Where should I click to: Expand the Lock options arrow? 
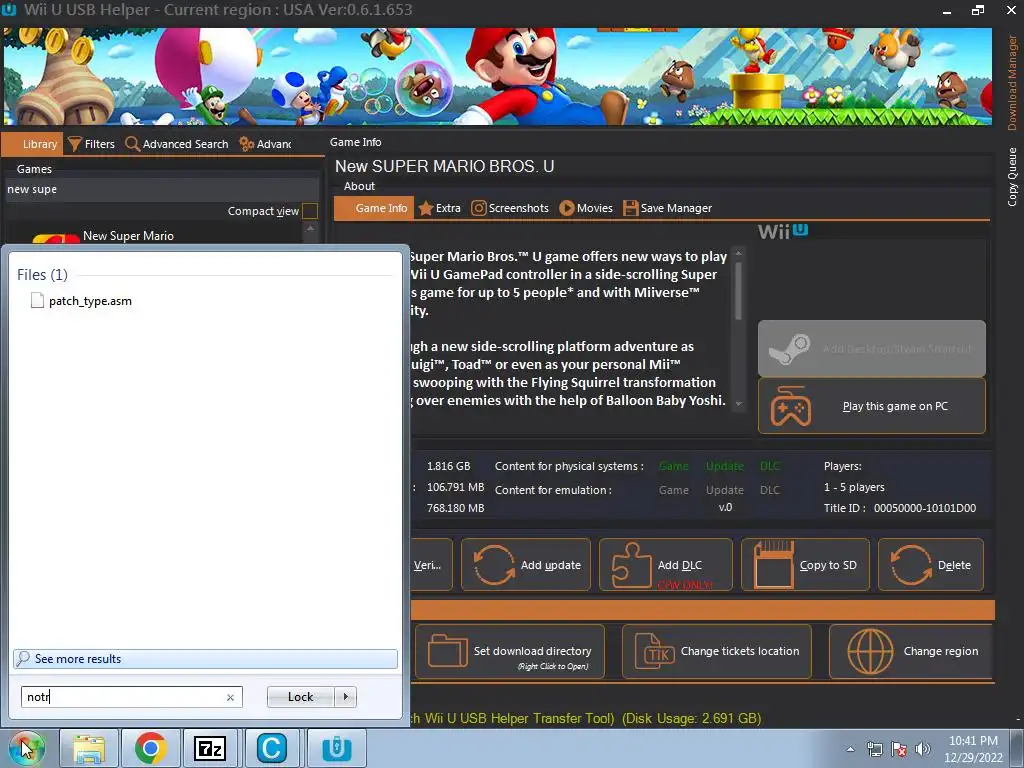coord(345,697)
